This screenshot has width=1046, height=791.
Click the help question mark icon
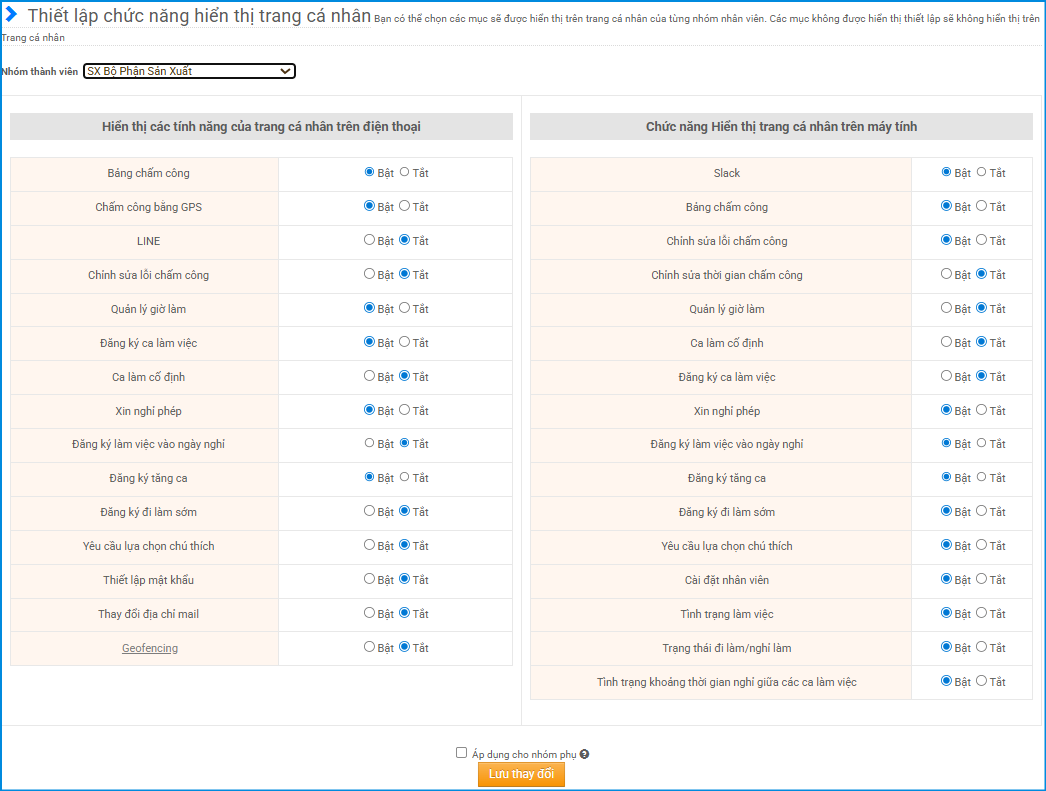coord(584,755)
